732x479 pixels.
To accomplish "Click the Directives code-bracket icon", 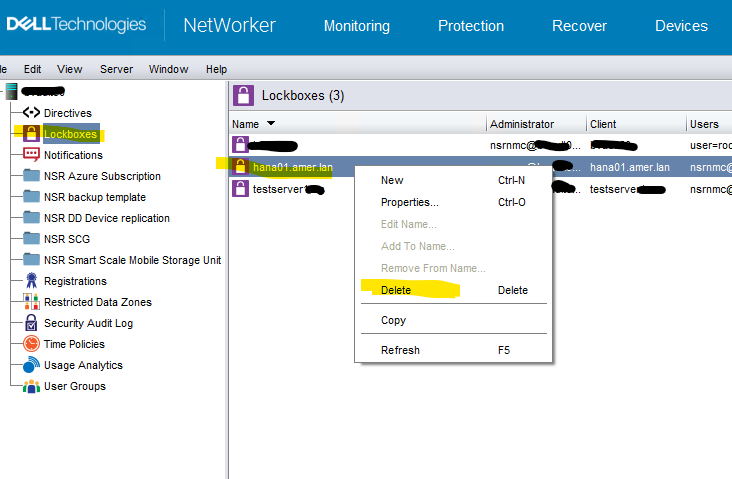I will click(x=31, y=113).
